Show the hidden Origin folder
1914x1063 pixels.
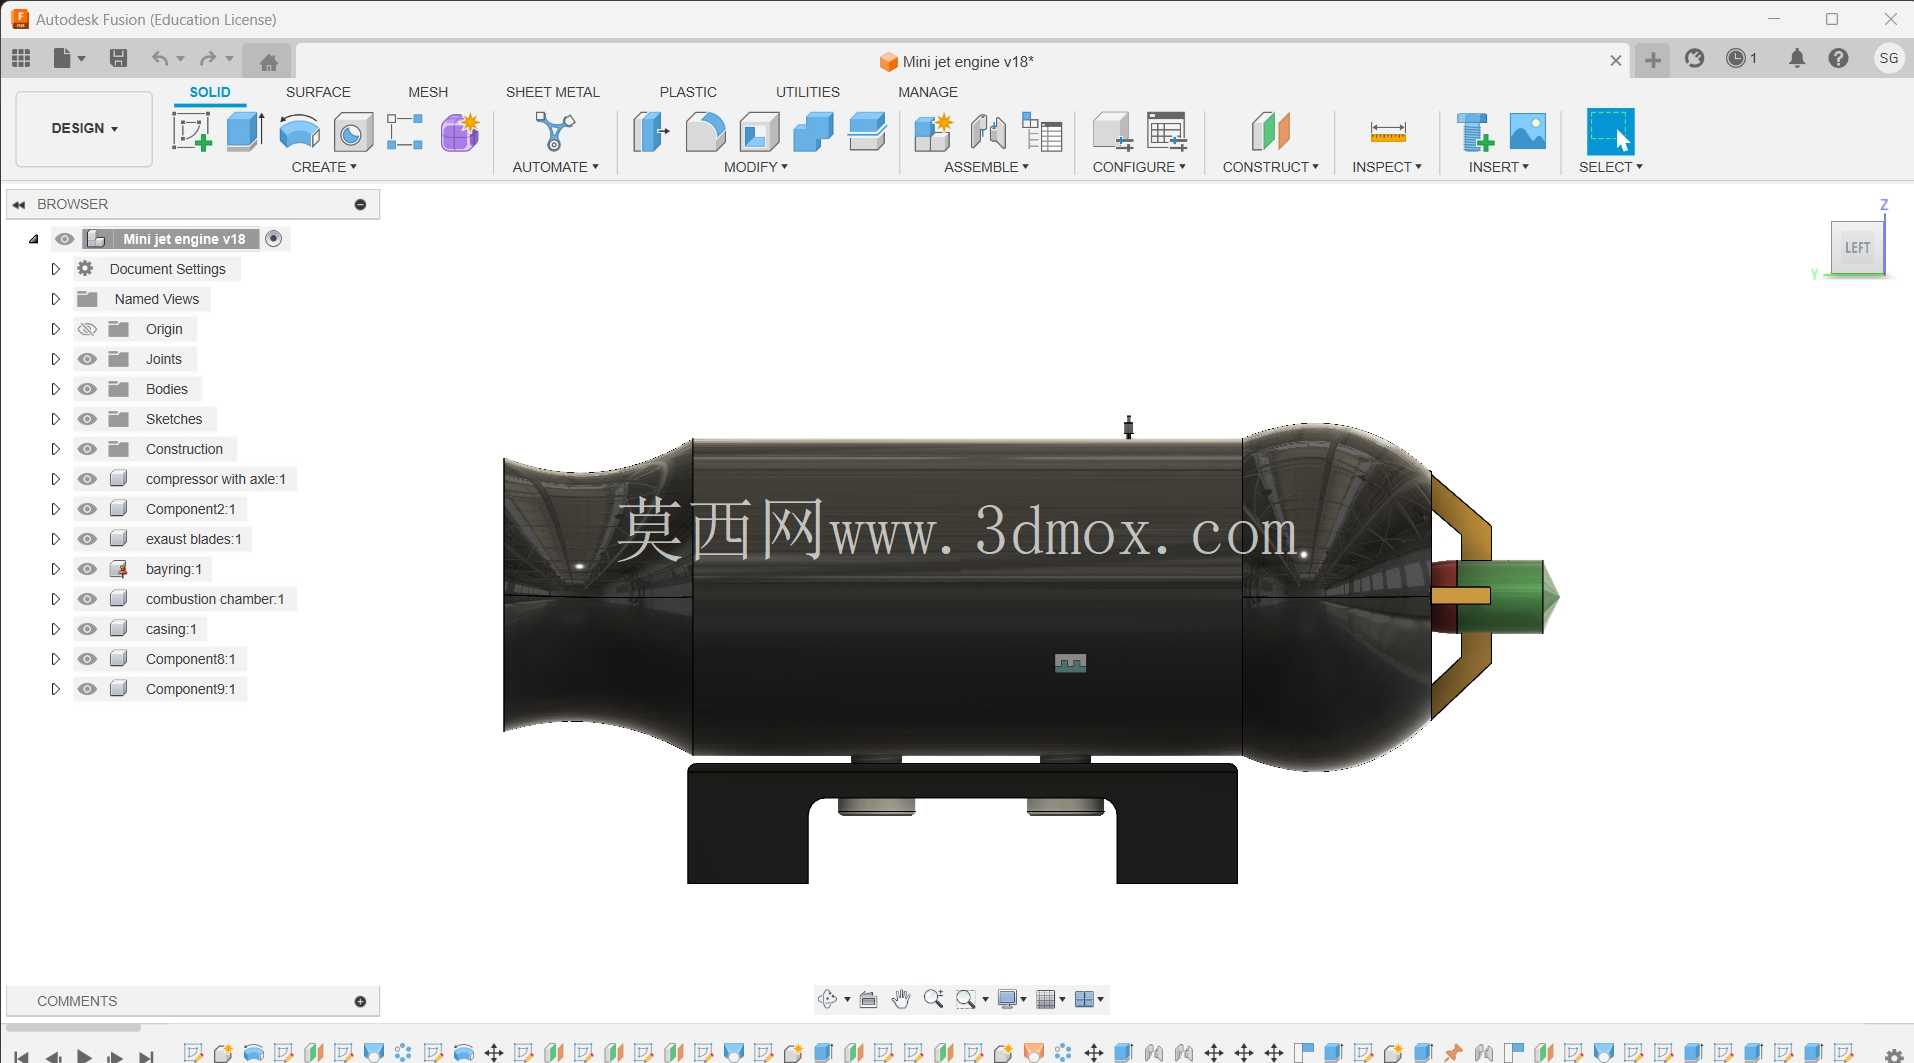(x=88, y=329)
